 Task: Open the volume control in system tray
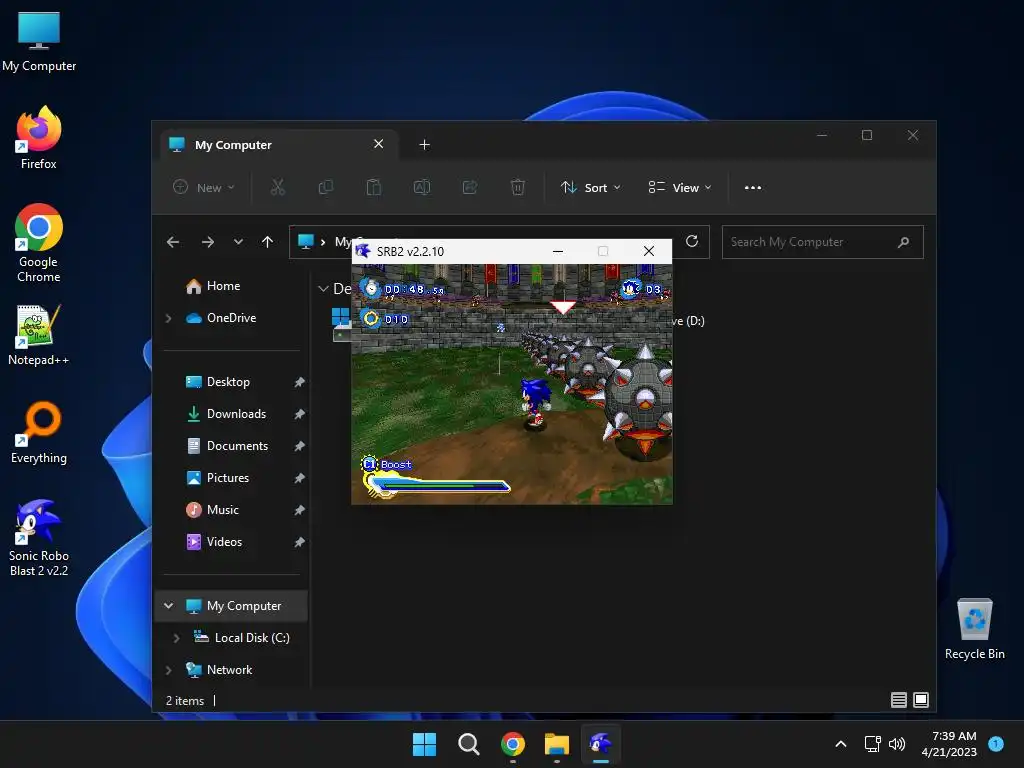tap(897, 744)
